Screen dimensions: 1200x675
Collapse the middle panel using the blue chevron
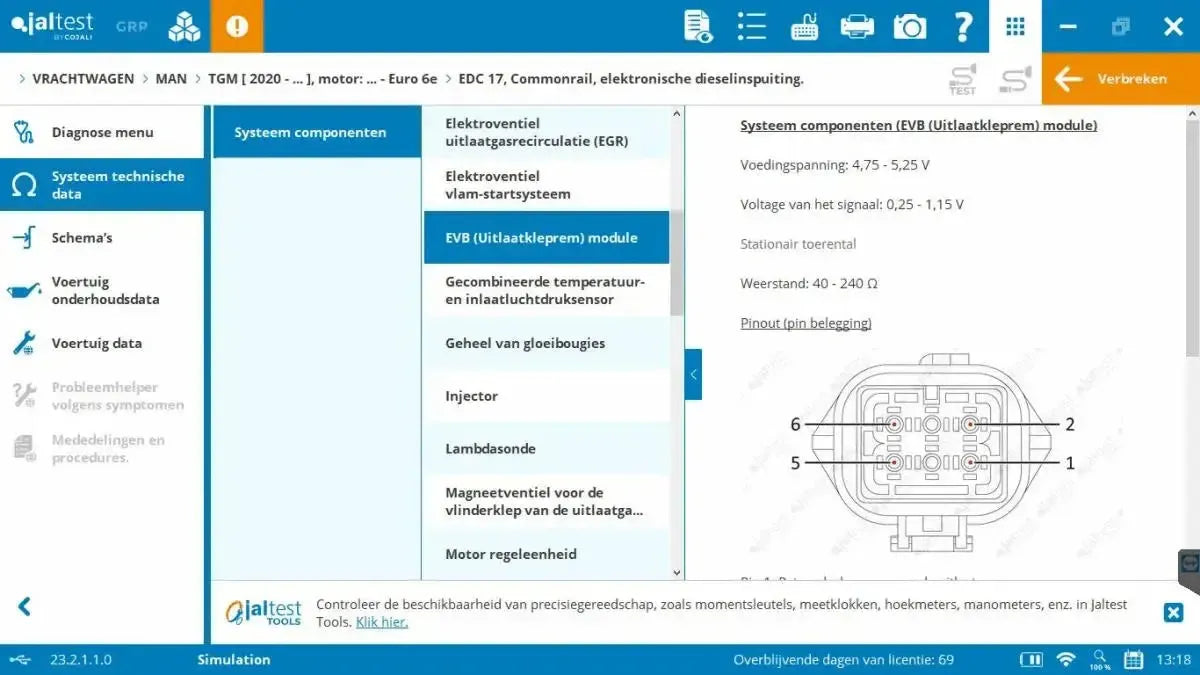(x=693, y=374)
